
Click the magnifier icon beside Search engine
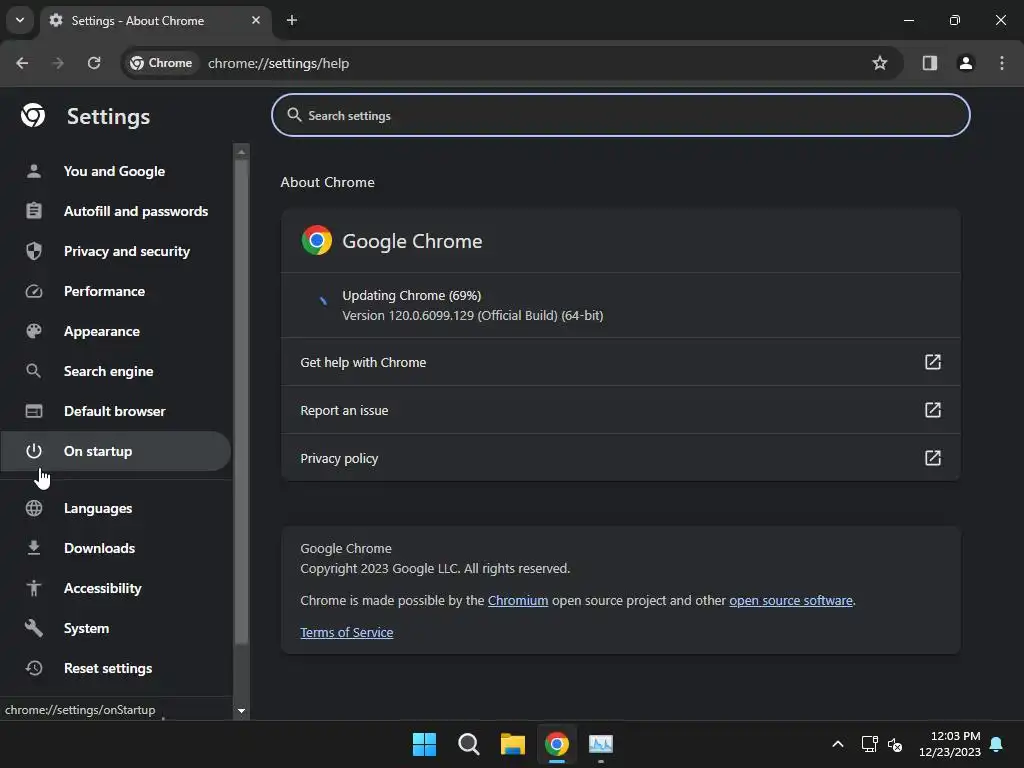[34, 371]
